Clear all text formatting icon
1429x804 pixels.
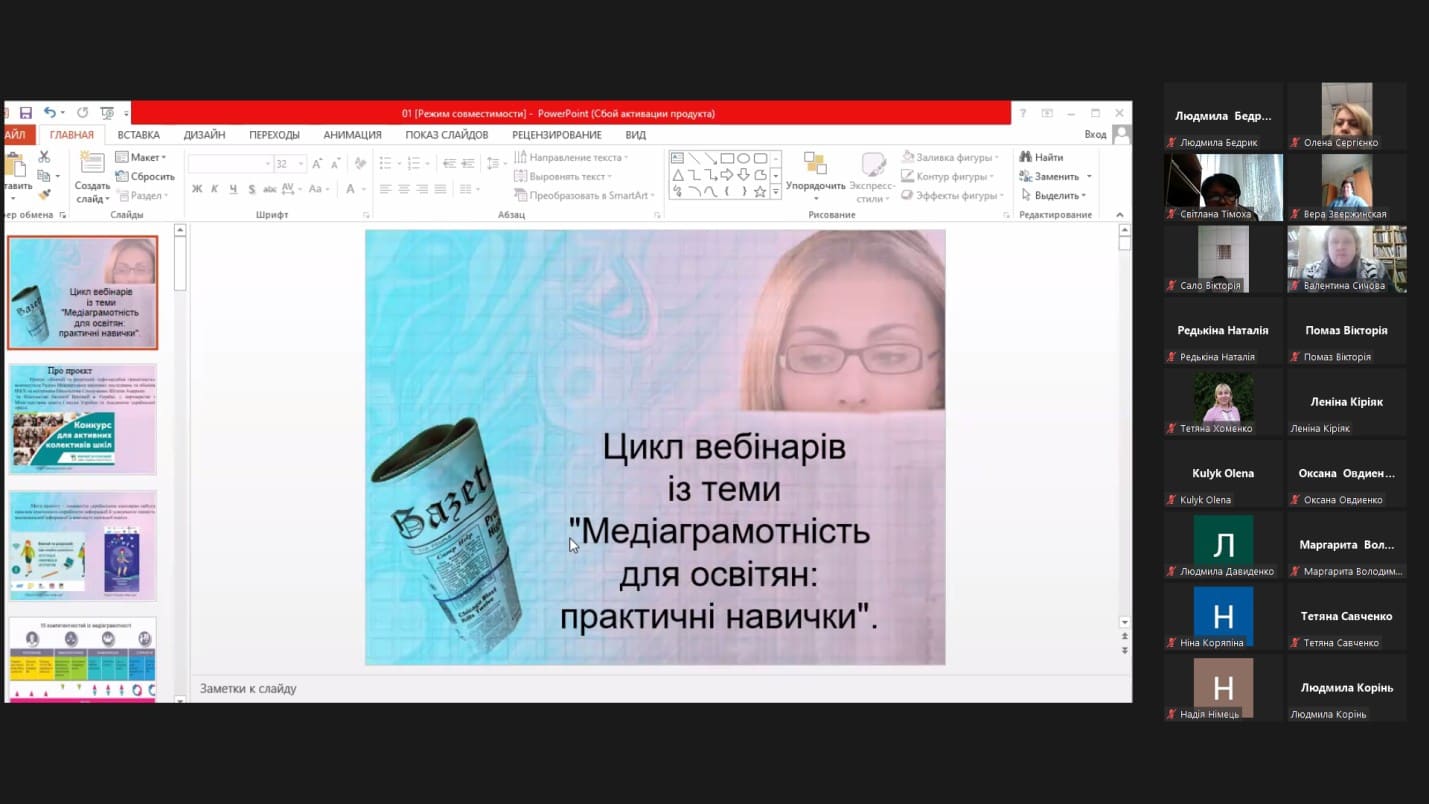(361, 163)
